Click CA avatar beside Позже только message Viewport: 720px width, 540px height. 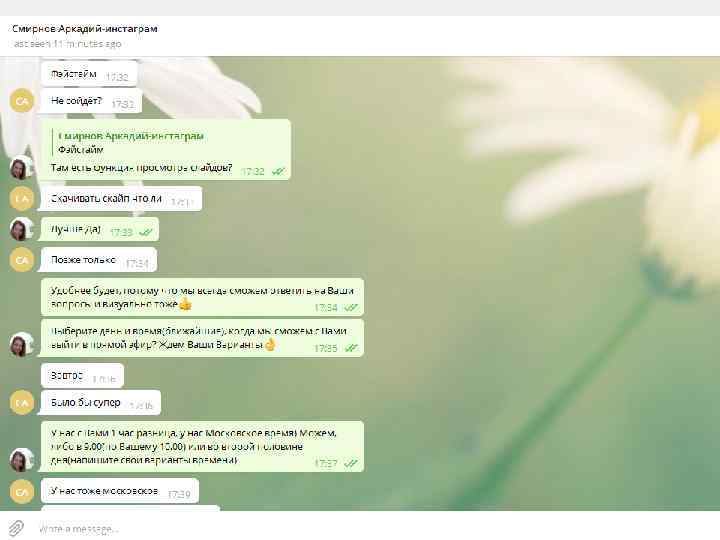pyautogui.click(x=22, y=259)
